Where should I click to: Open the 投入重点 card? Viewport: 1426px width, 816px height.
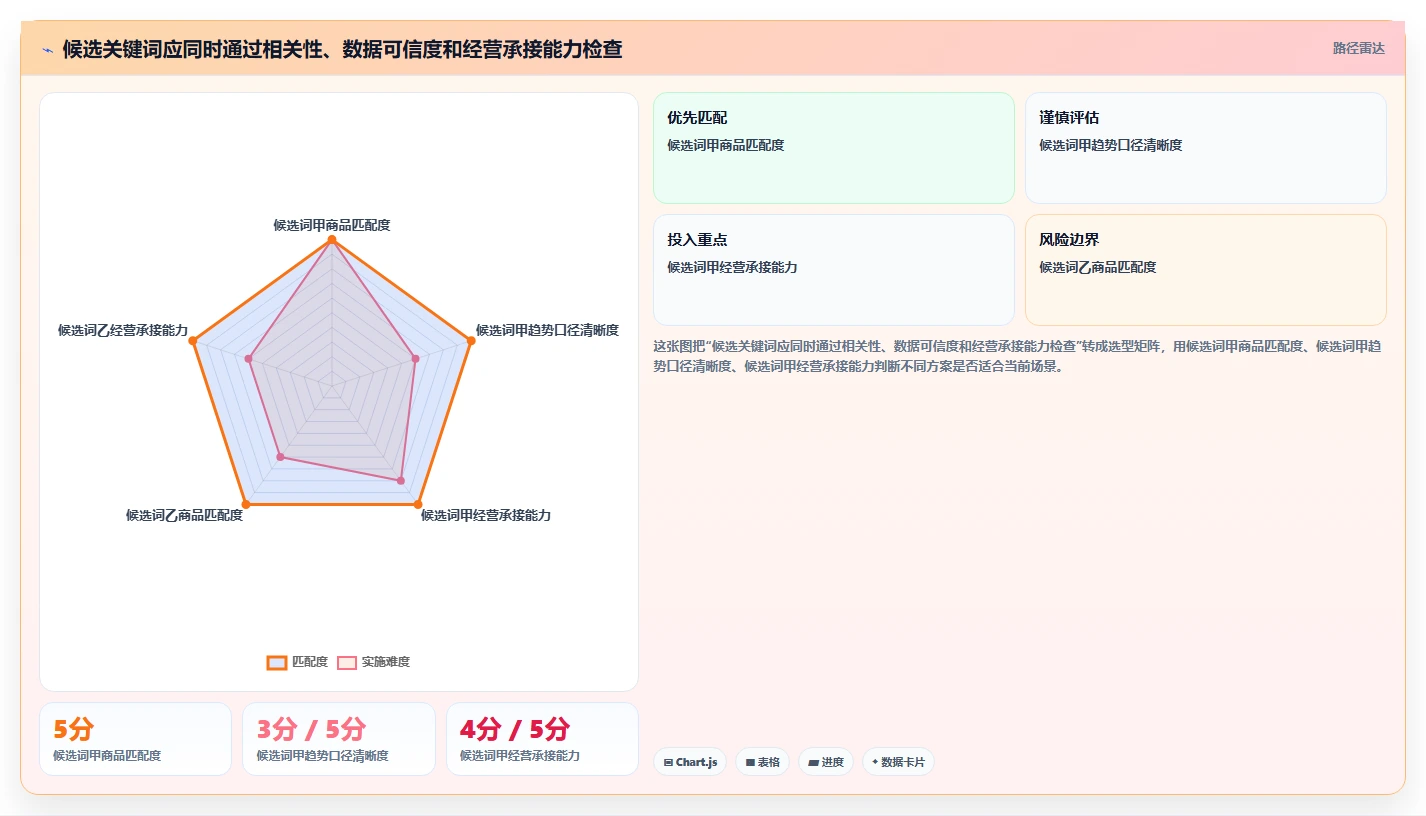tap(834, 270)
